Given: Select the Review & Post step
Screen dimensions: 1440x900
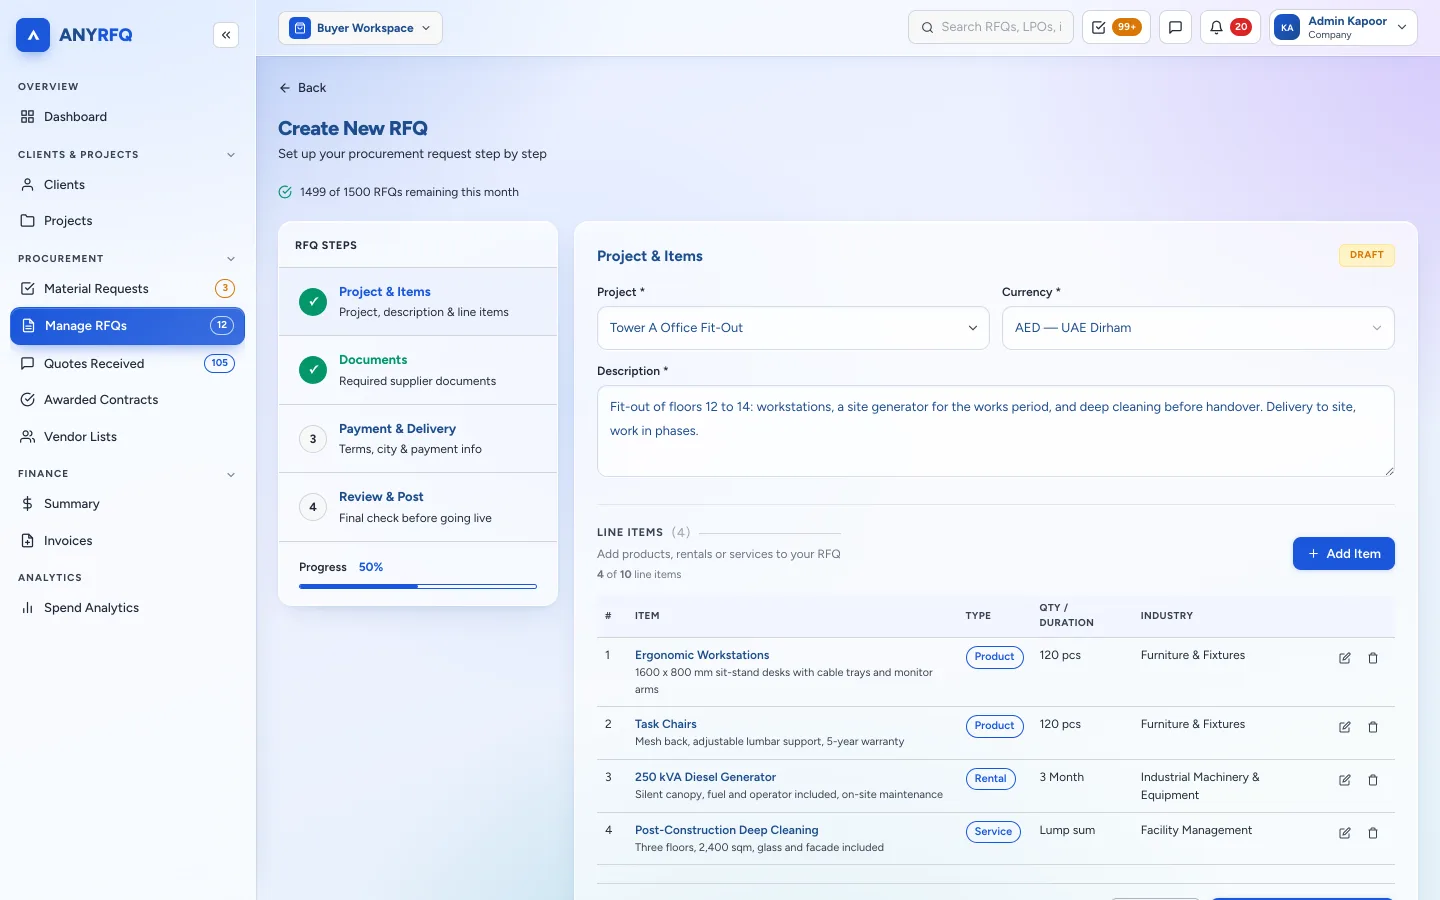Looking at the screenshot, I should click(418, 507).
